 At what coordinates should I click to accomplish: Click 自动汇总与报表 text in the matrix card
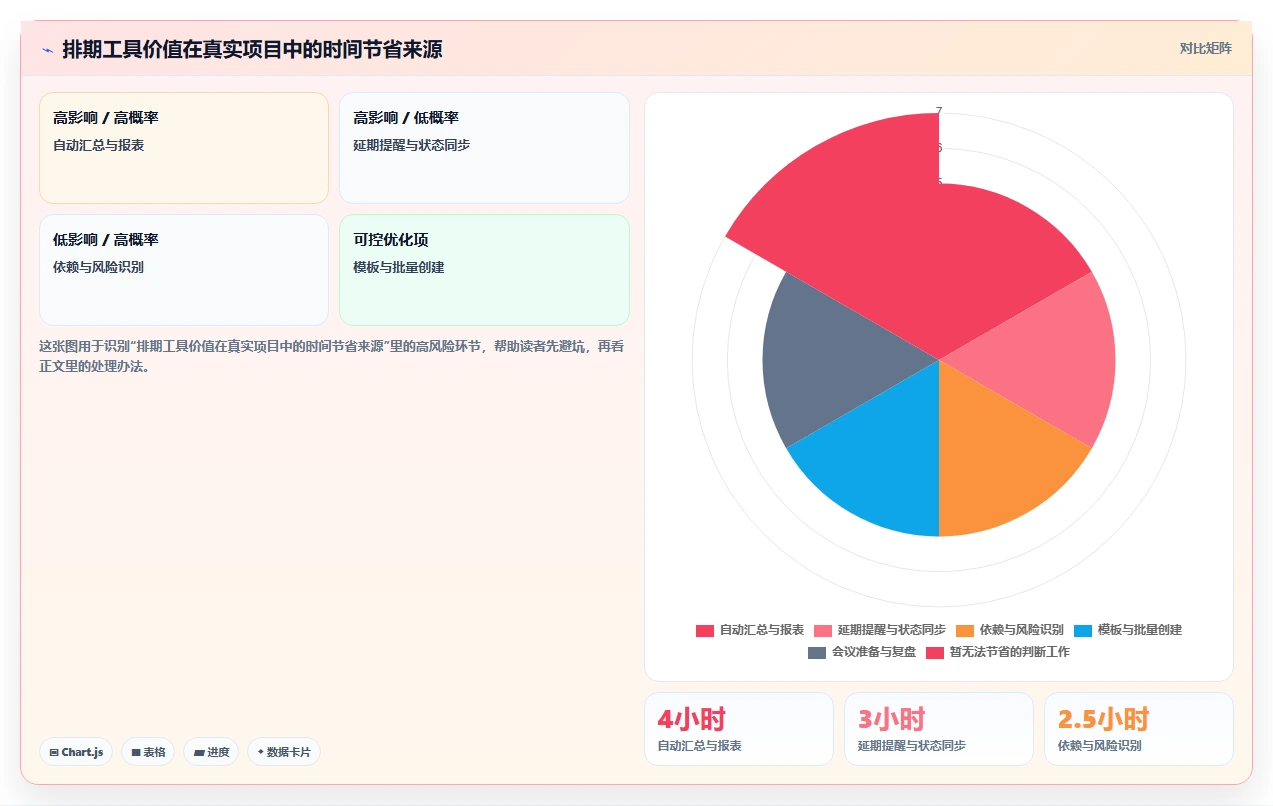[99, 145]
